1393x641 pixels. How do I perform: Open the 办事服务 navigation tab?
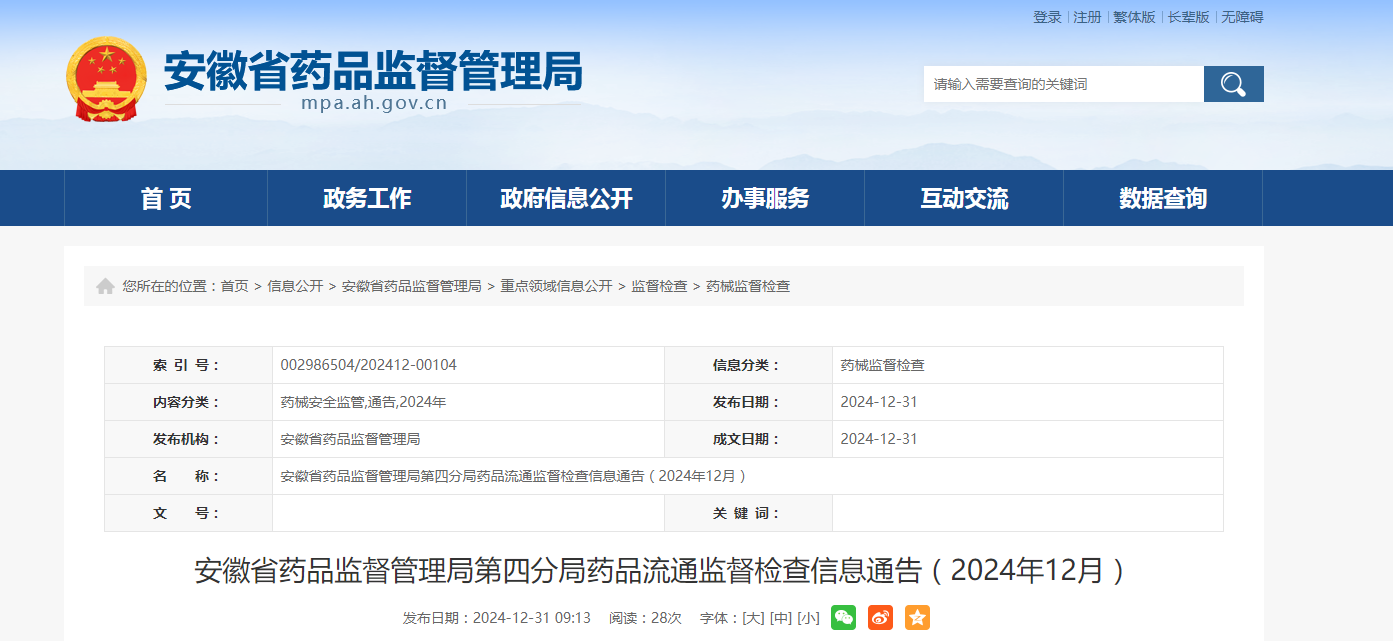pyautogui.click(x=765, y=198)
